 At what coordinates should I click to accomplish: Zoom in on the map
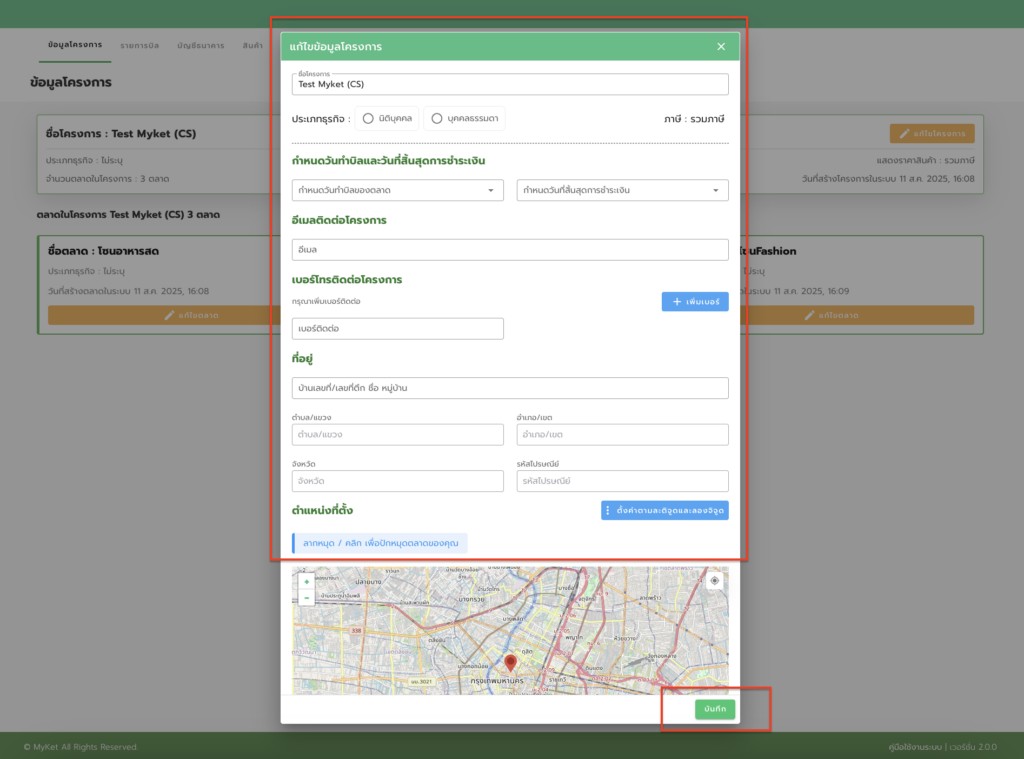click(x=306, y=581)
